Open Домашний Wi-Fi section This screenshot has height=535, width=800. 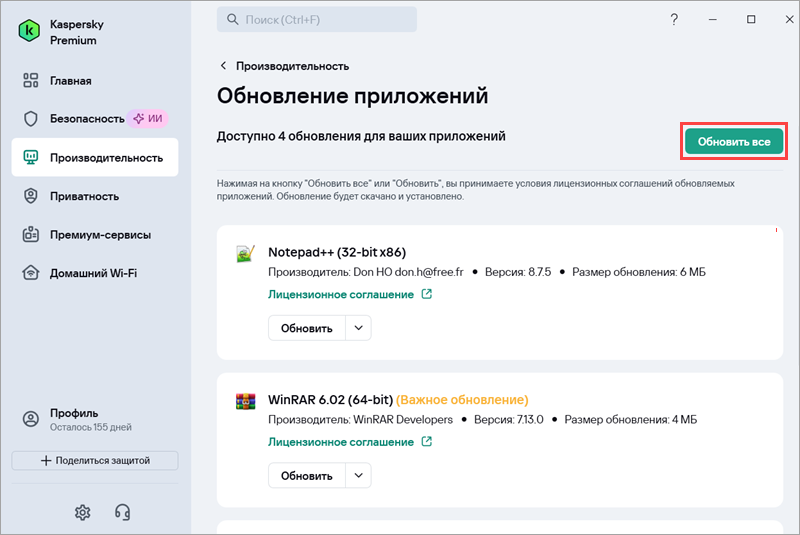95,273
